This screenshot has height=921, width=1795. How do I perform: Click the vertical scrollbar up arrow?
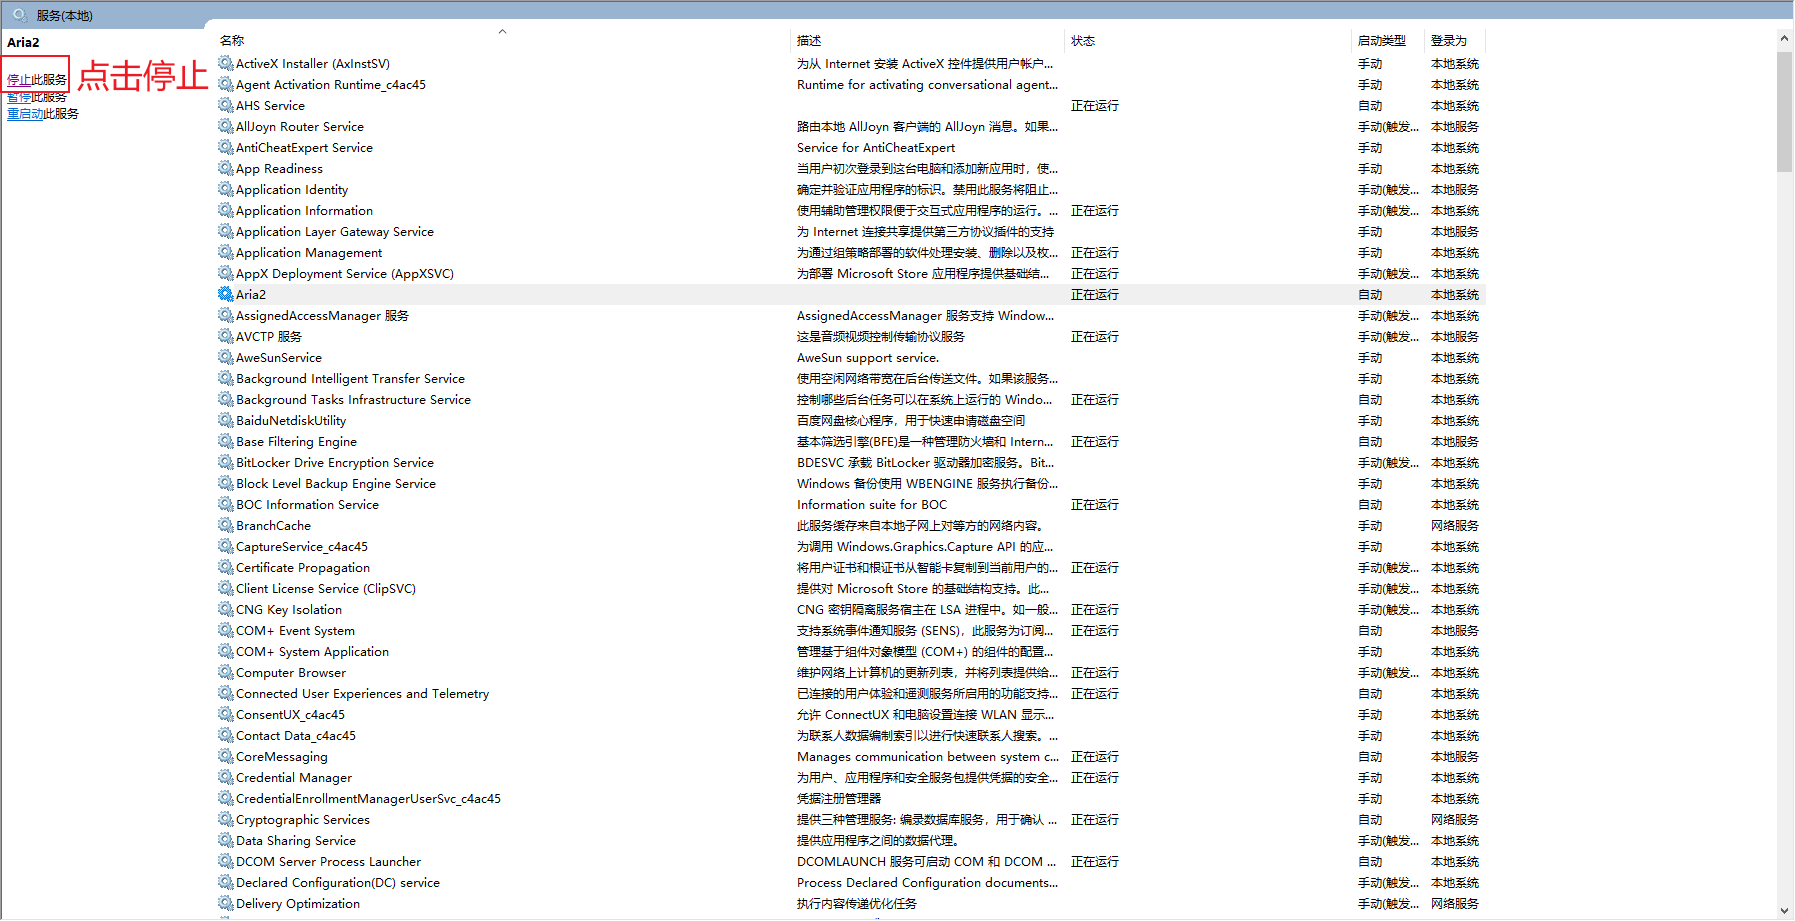1784,38
